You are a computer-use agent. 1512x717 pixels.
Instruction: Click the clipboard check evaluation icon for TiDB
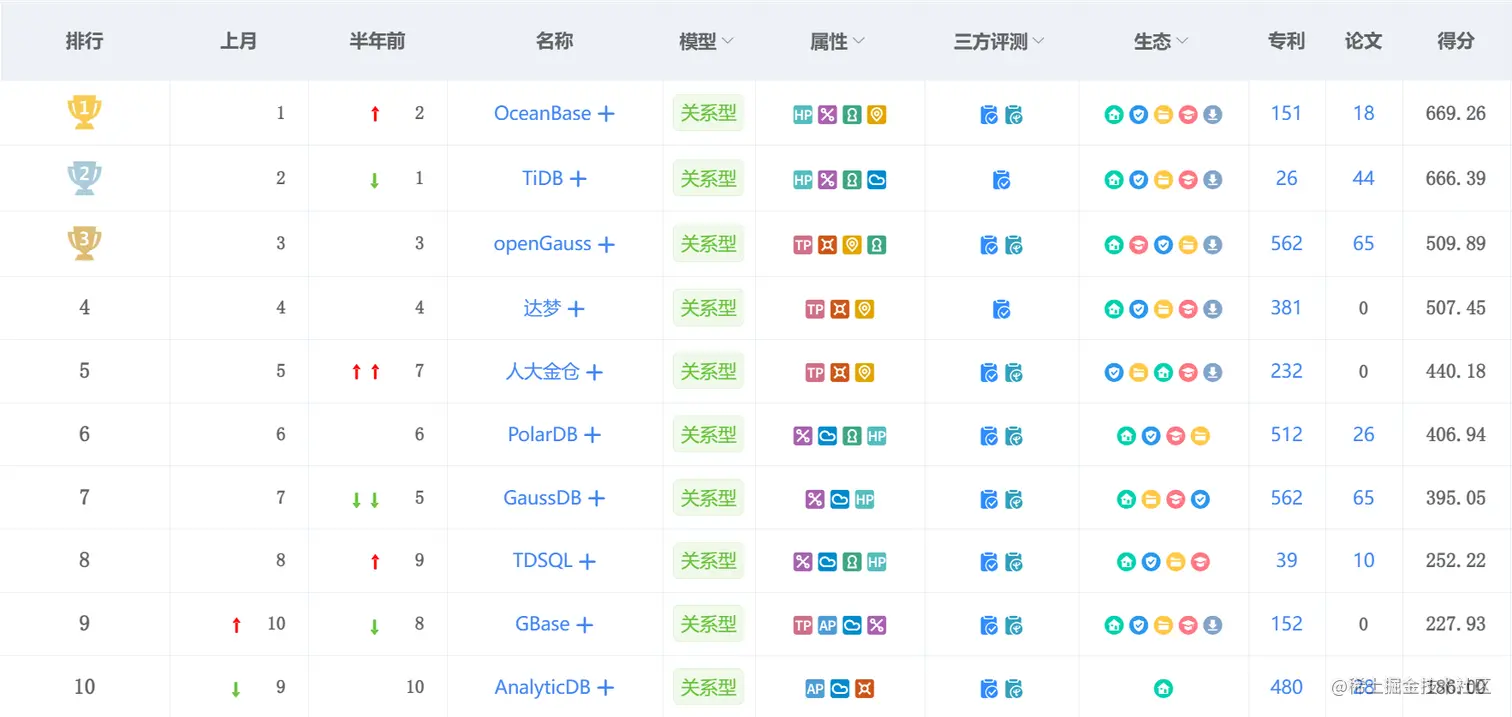pyautogui.click(x=1001, y=180)
